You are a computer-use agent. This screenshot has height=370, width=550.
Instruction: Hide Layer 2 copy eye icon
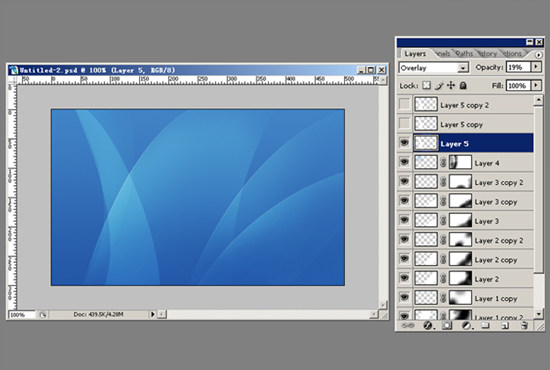404,259
